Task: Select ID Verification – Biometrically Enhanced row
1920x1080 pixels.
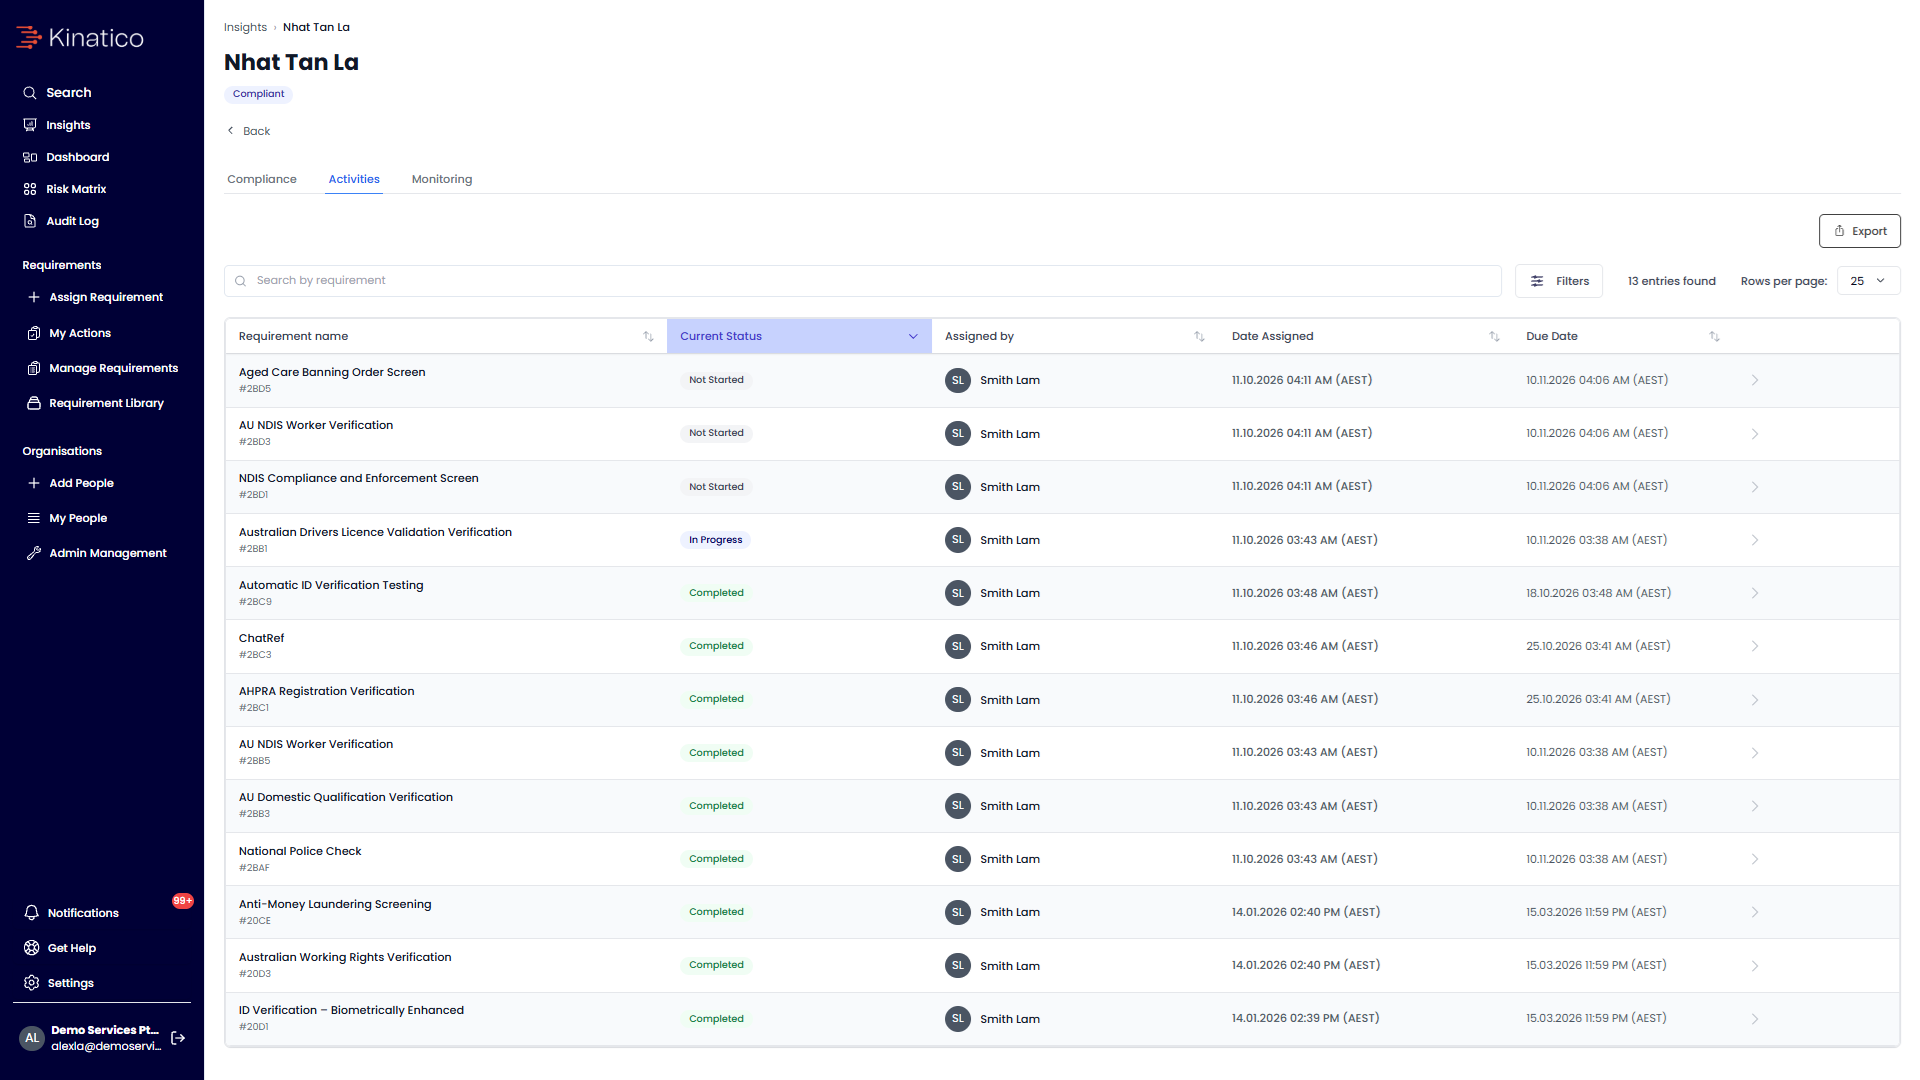Action: (1062, 1019)
